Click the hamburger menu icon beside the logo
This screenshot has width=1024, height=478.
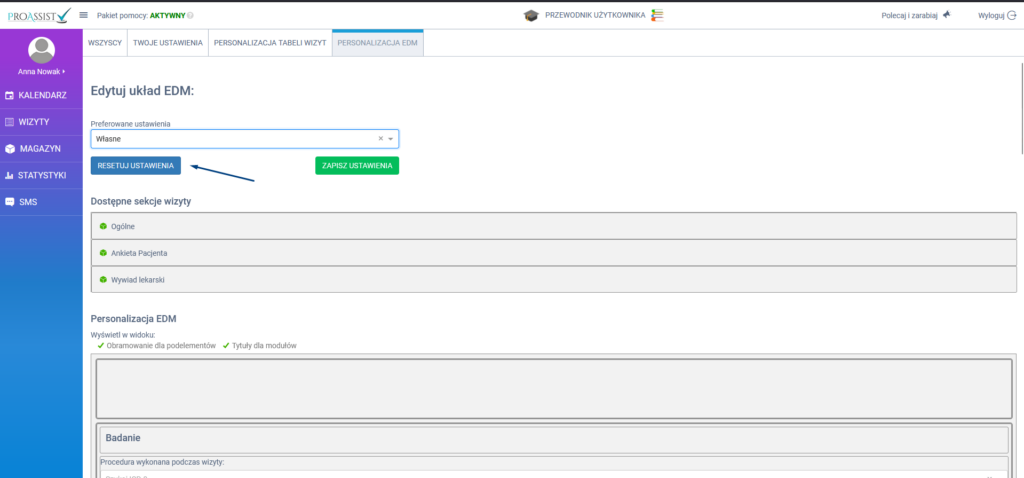(x=84, y=15)
